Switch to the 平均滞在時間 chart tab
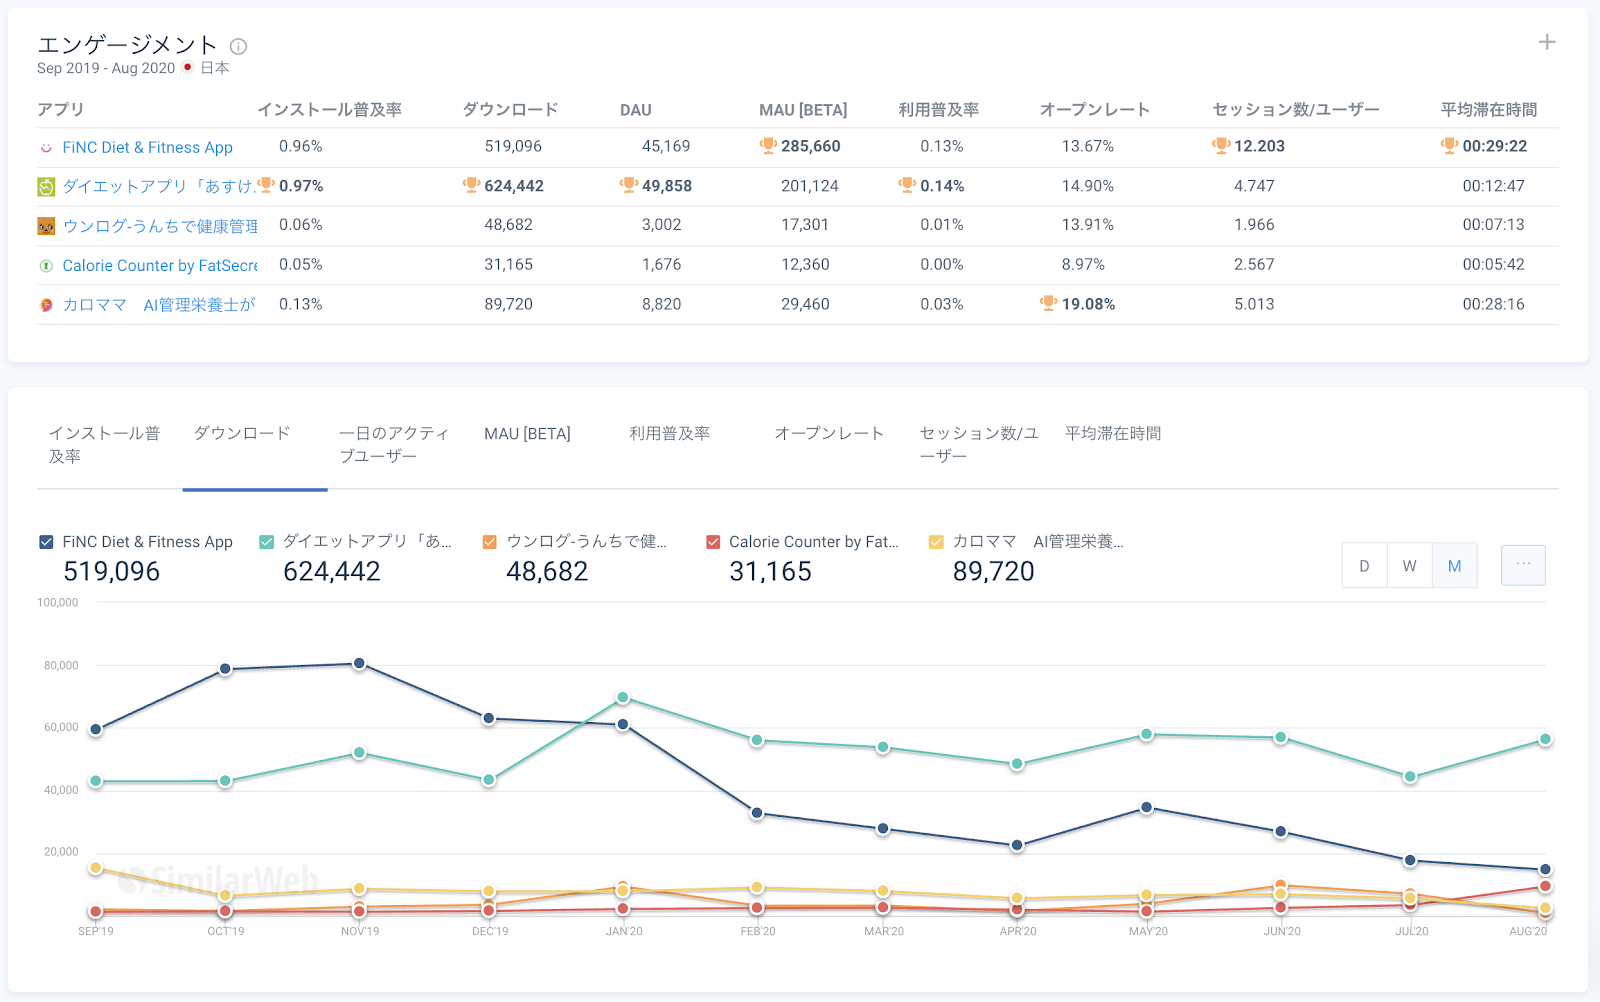 pyautogui.click(x=1113, y=433)
